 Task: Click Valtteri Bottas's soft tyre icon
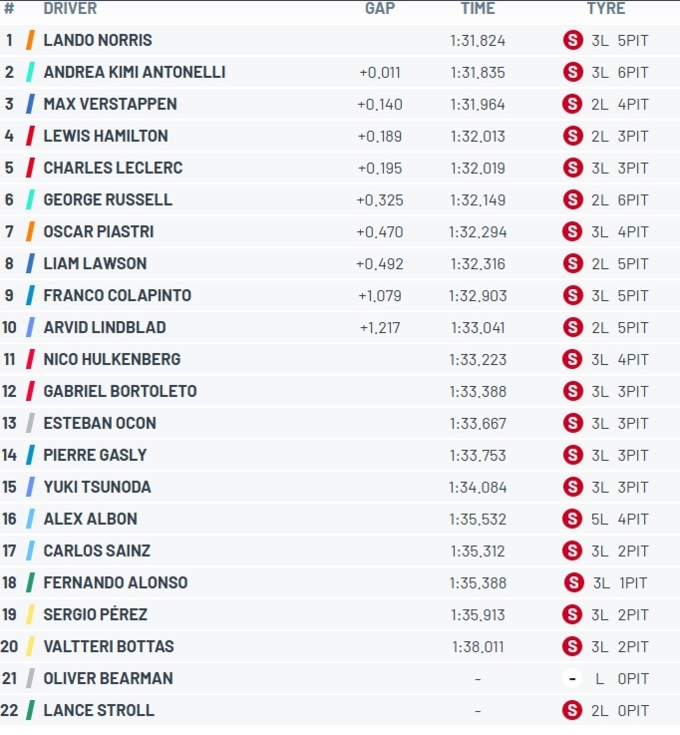point(573,646)
